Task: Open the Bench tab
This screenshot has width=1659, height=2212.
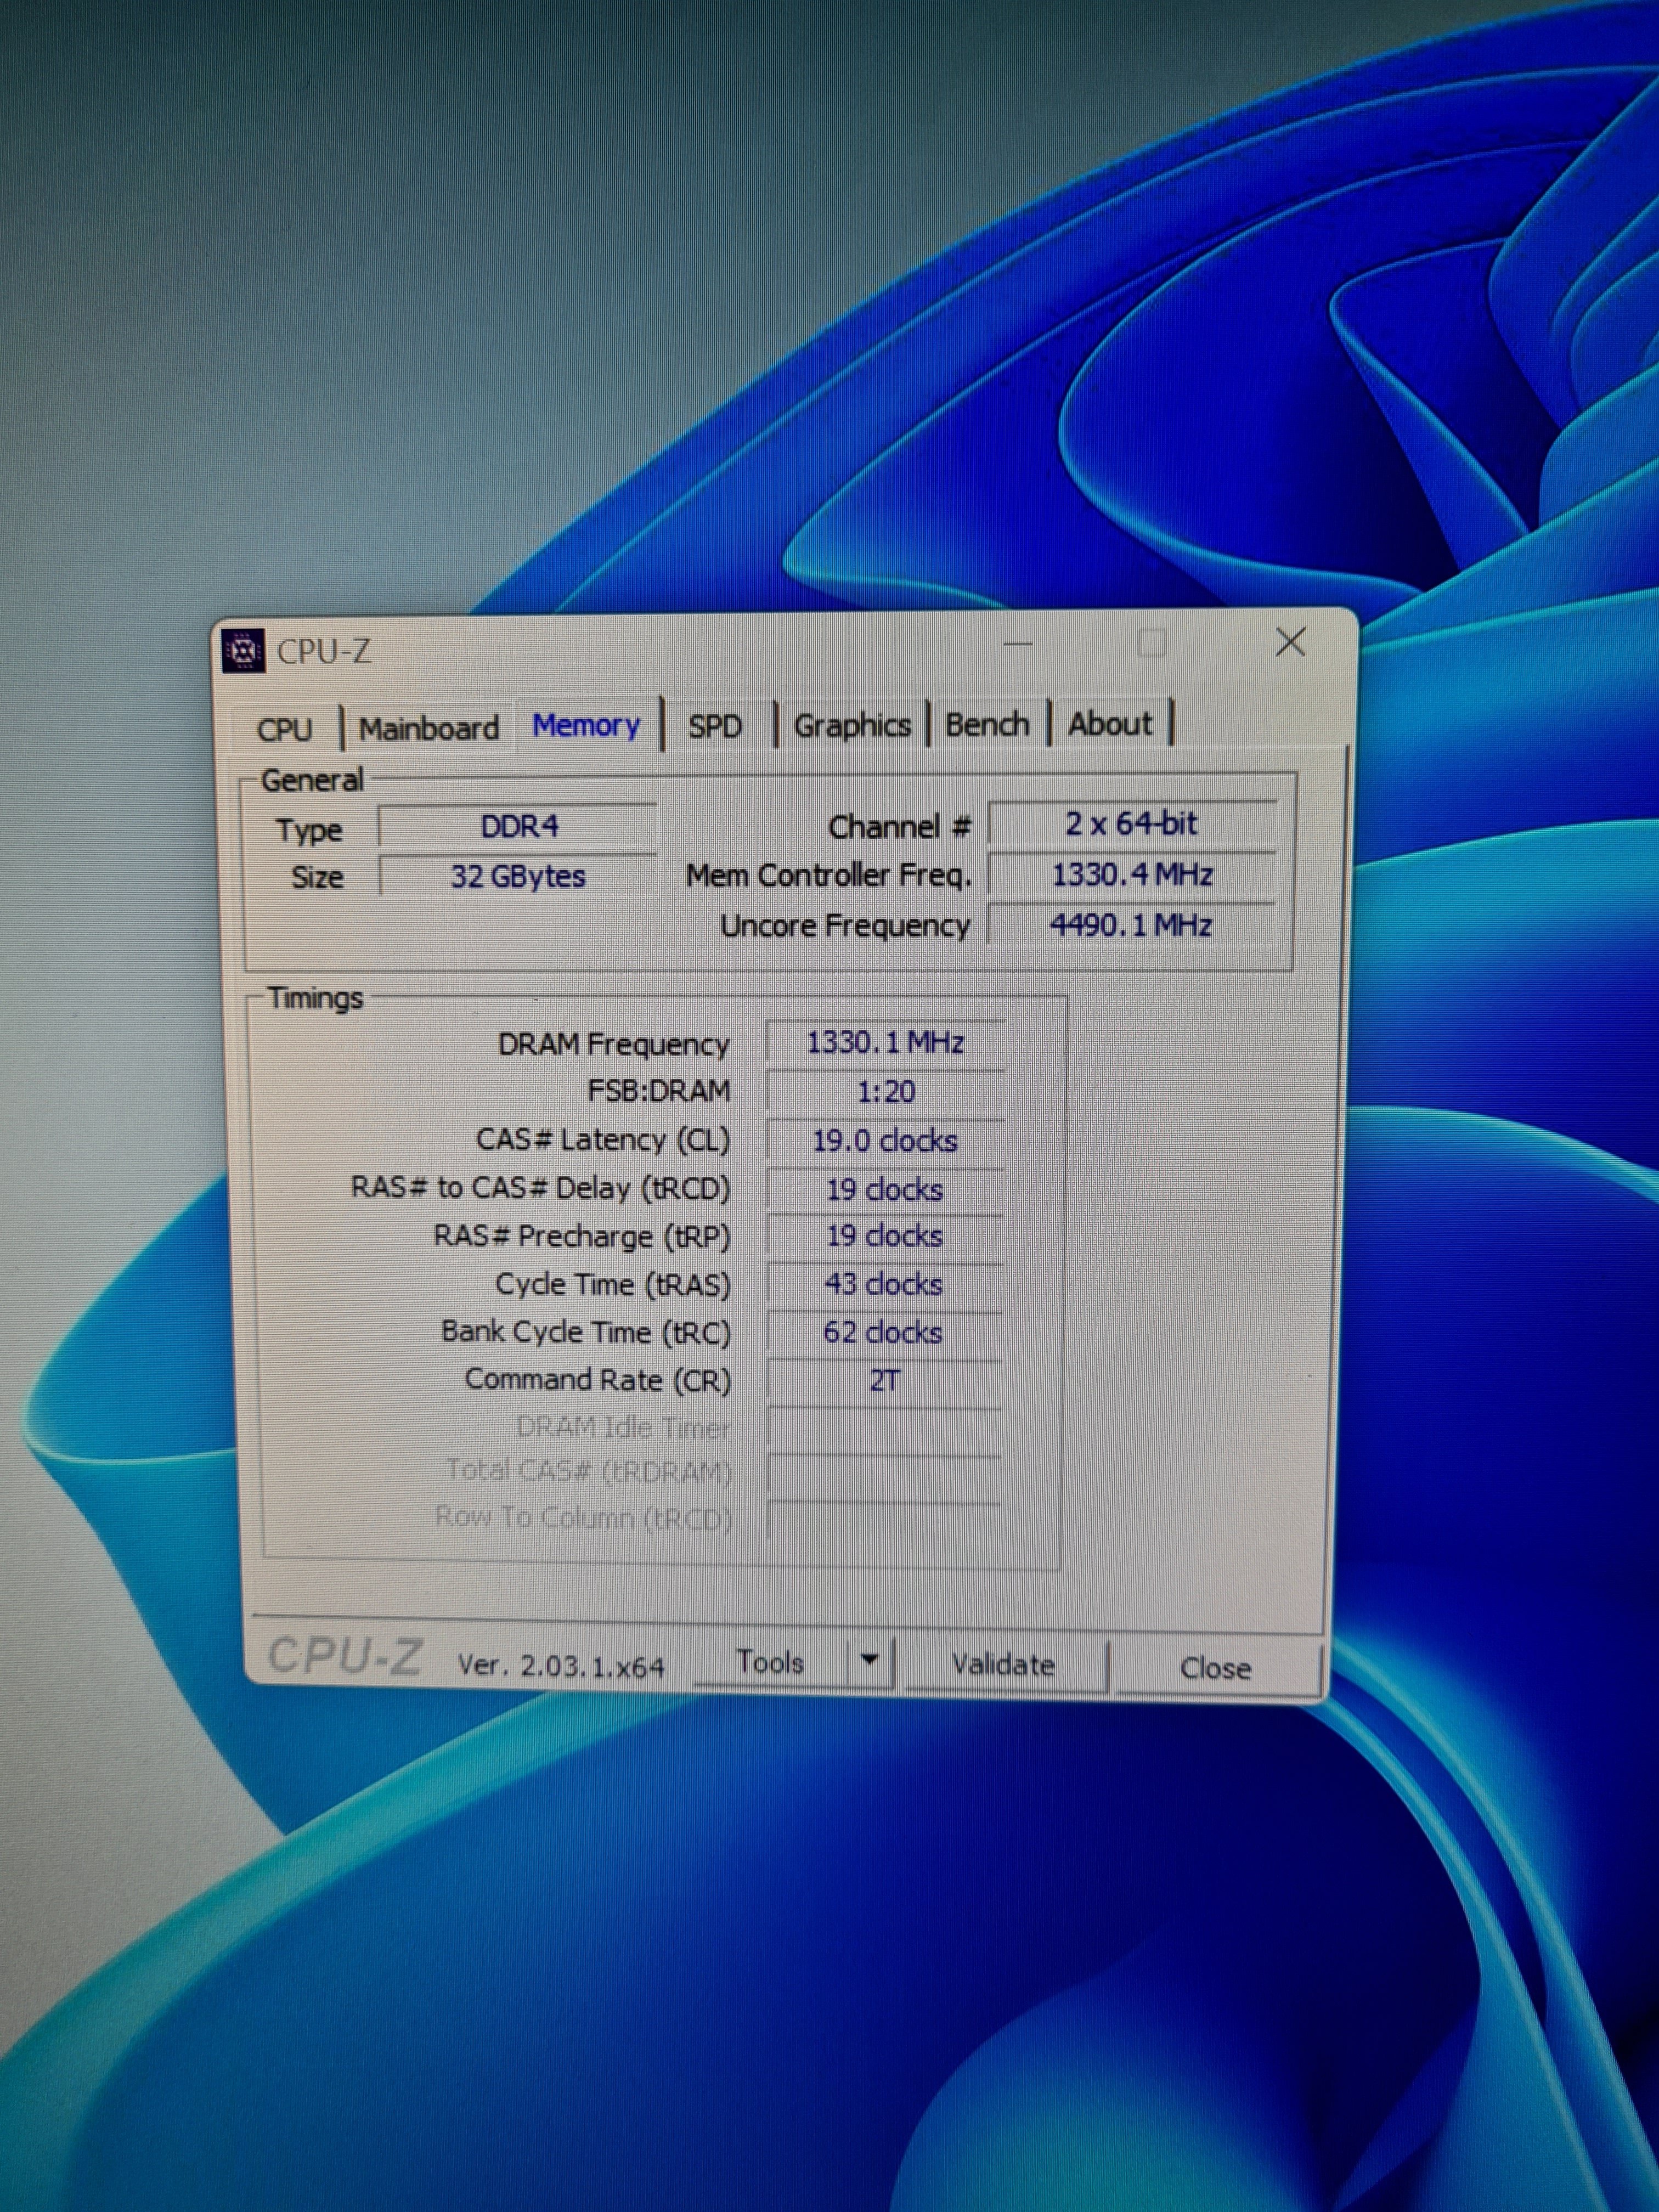Action: 987,724
